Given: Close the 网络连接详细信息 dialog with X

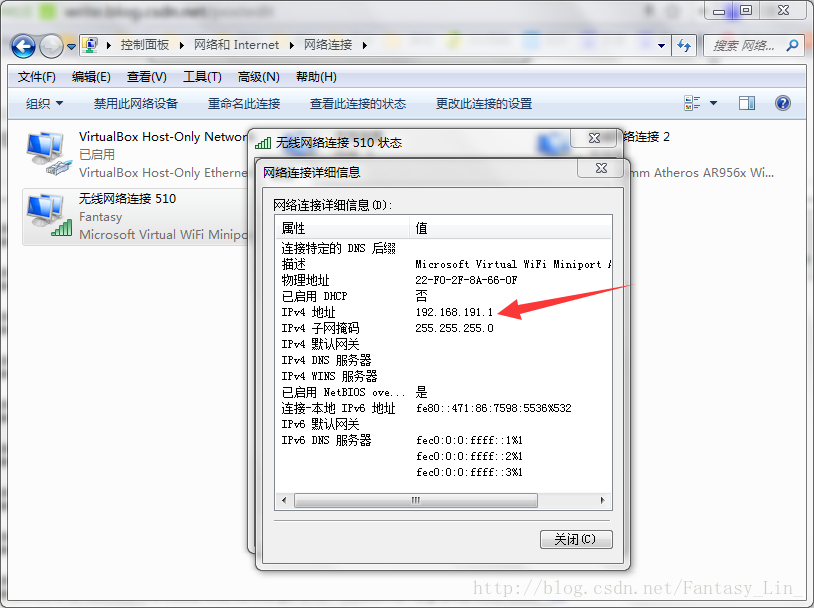Looking at the screenshot, I should [601, 168].
